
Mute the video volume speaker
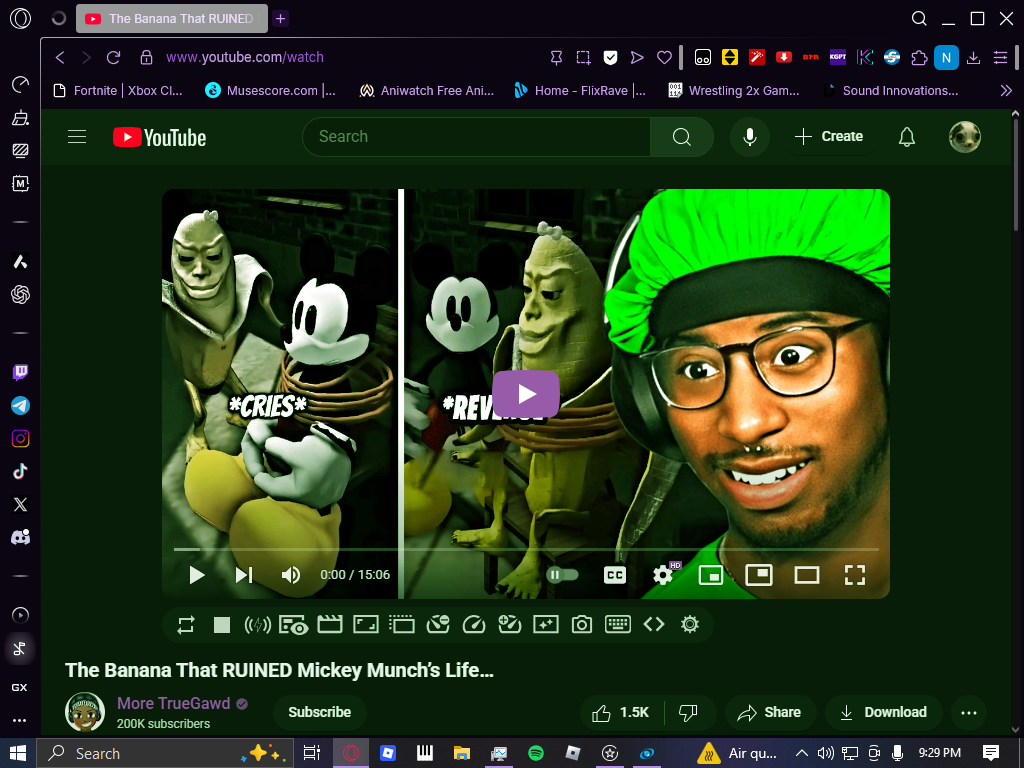pyautogui.click(x=291, y=575)
